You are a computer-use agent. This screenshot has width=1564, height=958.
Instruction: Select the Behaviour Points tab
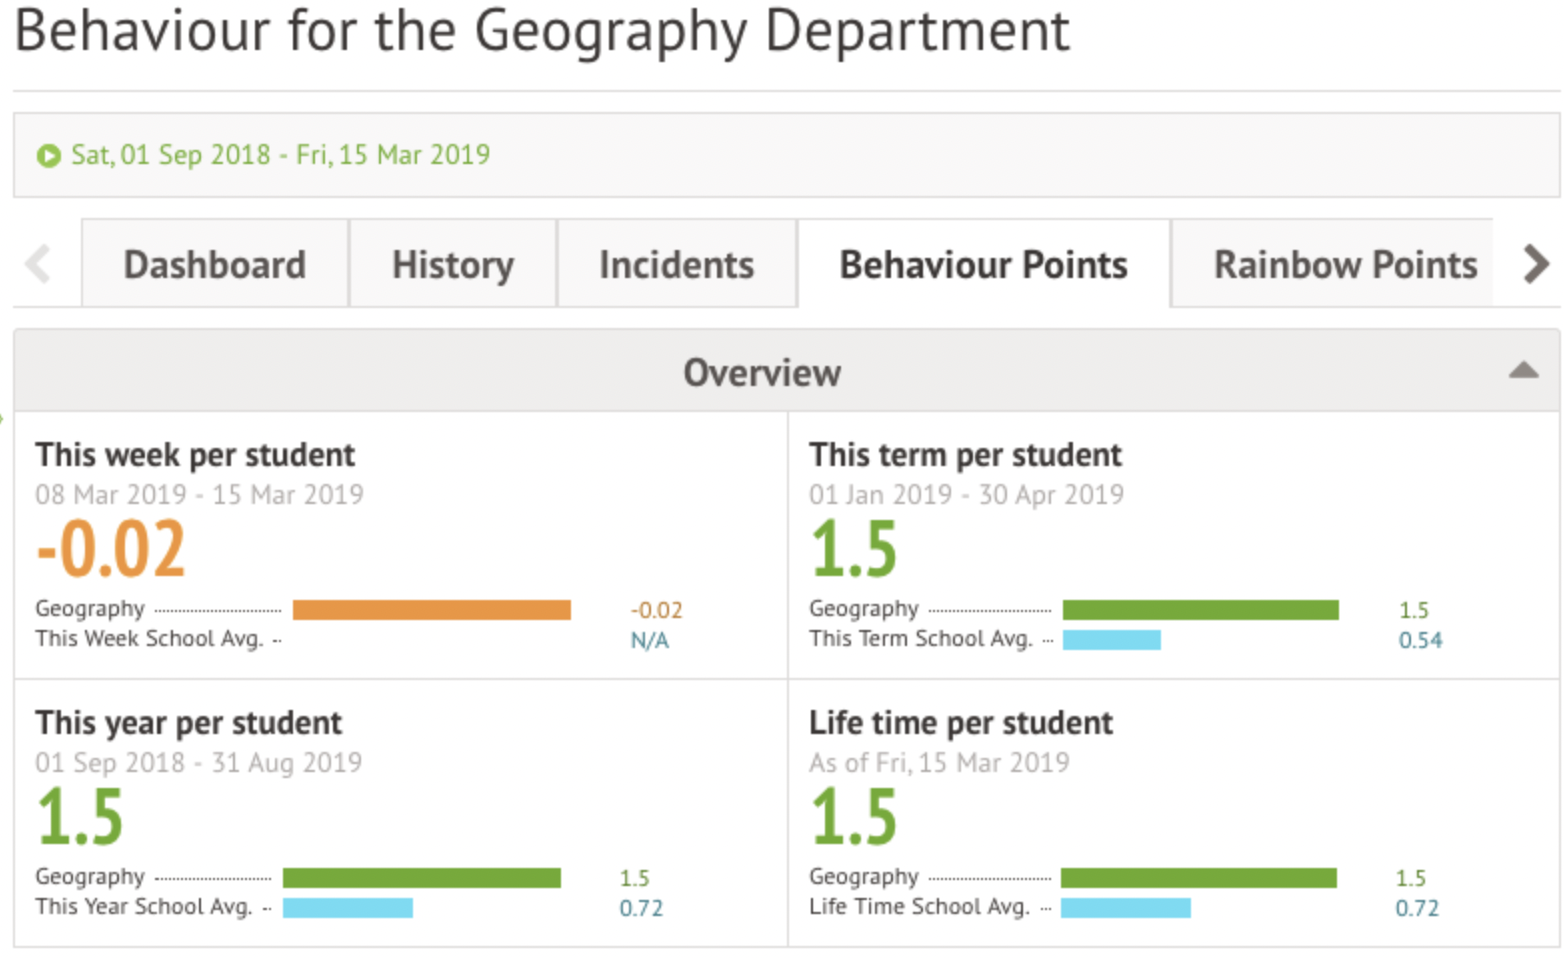coord(983,265)
